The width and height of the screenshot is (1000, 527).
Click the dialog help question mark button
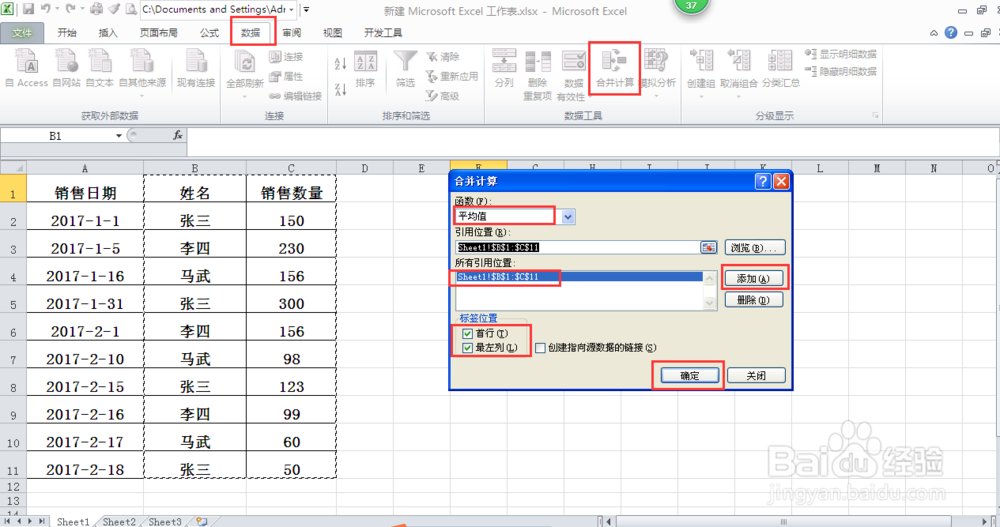[x=762, y=181]
